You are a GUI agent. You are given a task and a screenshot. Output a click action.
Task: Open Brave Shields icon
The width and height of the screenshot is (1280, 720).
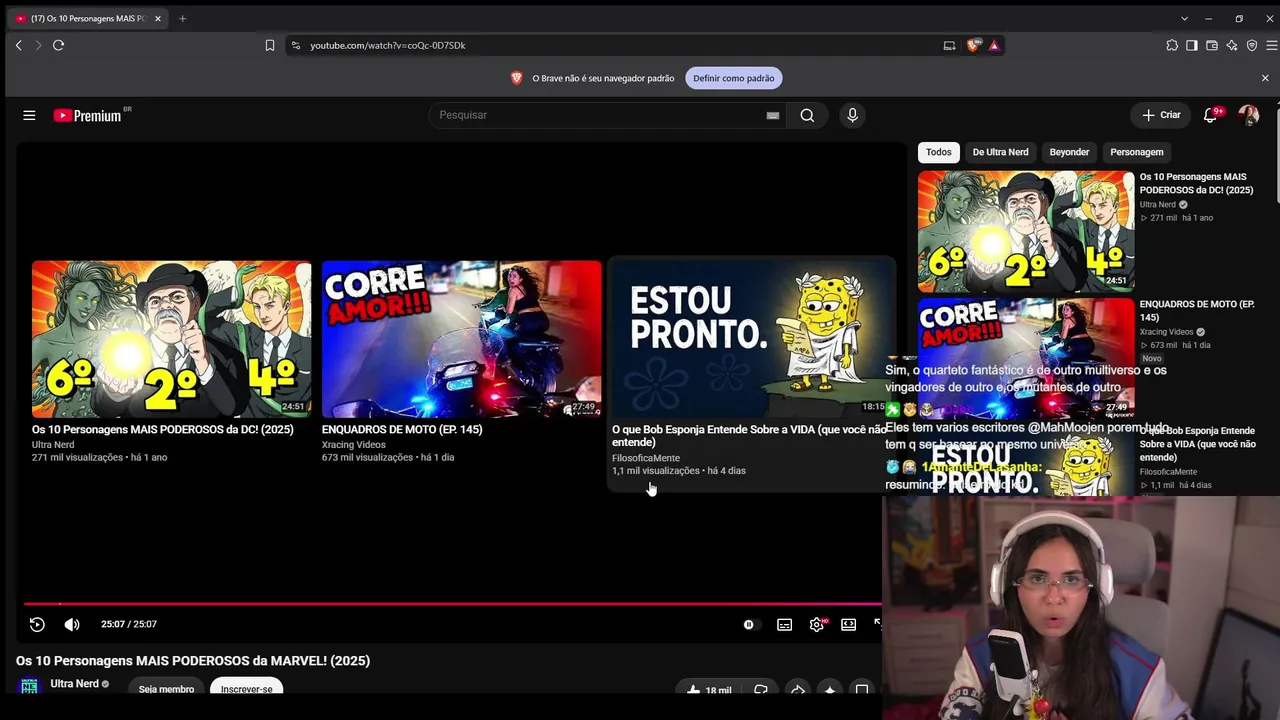974,45
